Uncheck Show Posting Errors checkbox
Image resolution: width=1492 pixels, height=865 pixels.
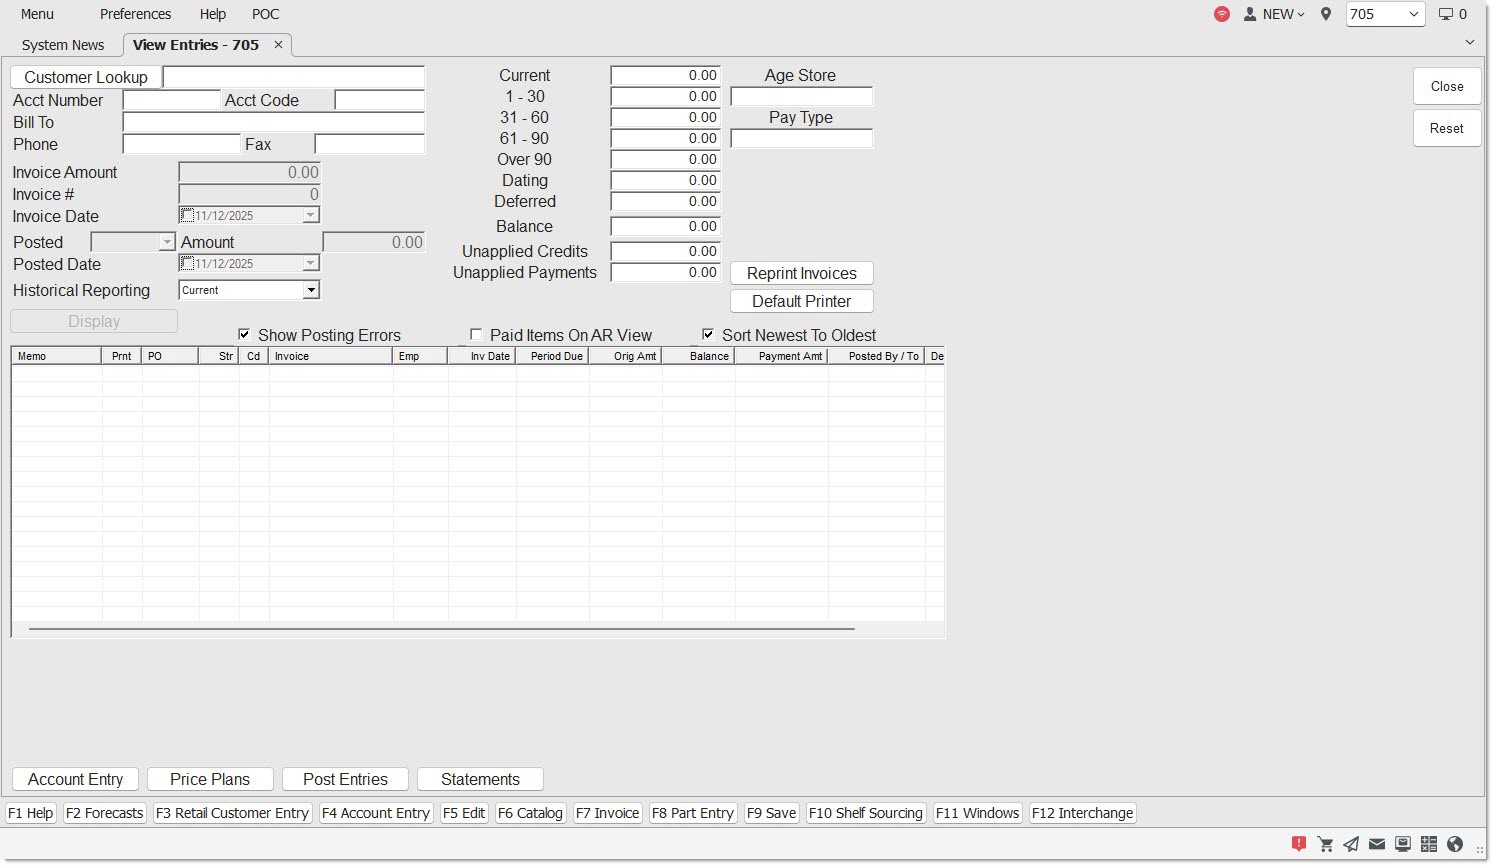coord(245,335)
